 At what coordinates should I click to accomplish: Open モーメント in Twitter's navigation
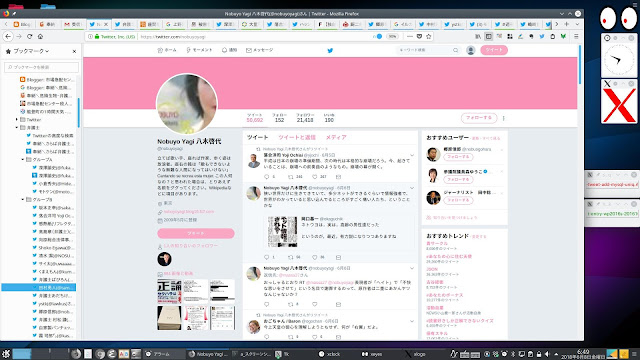point(199,50)
